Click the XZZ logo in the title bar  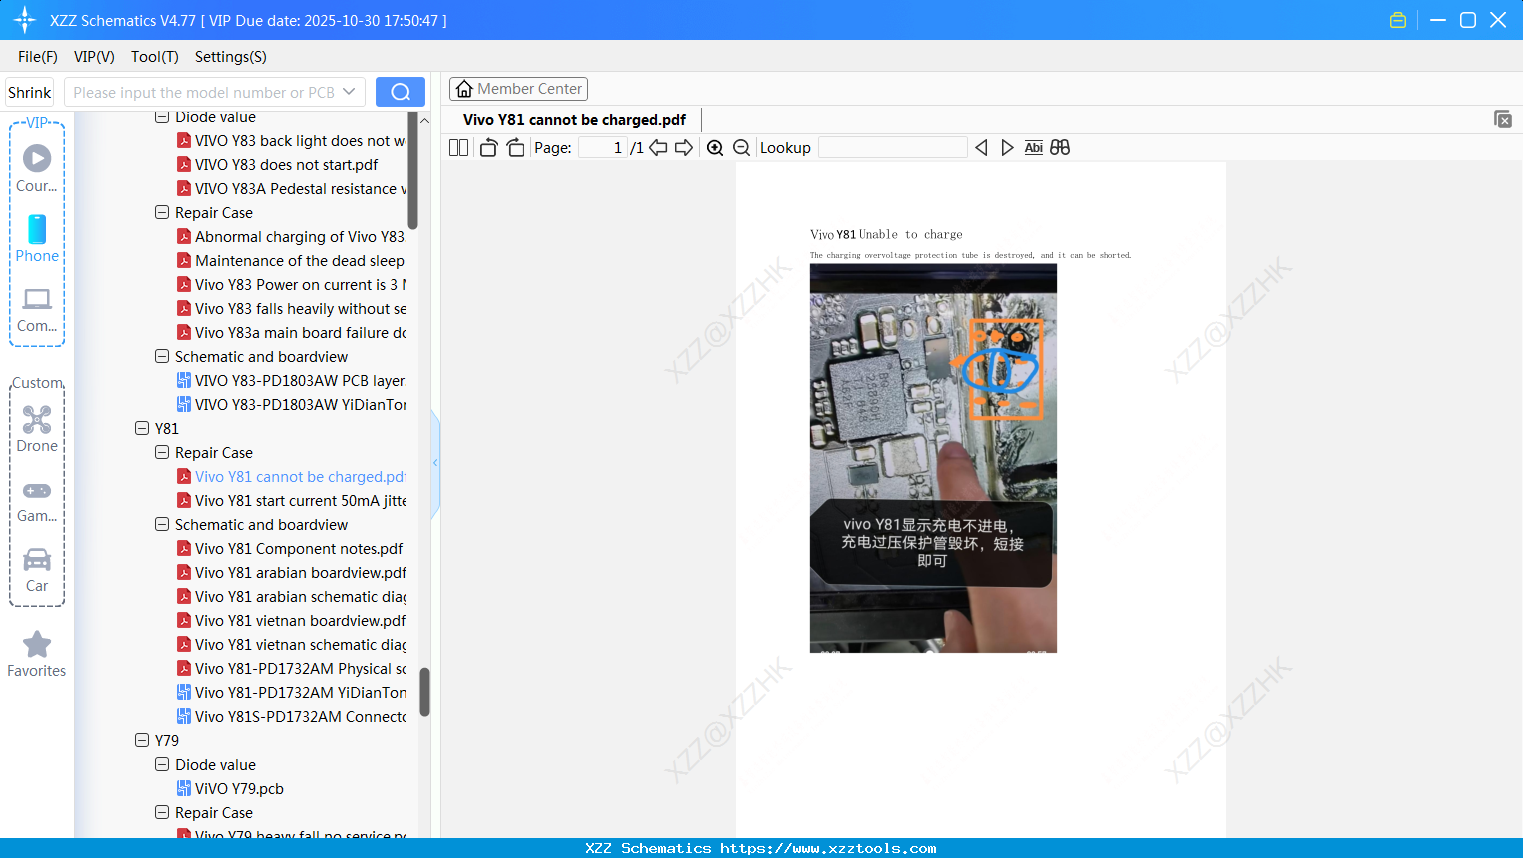pos(25,20)
